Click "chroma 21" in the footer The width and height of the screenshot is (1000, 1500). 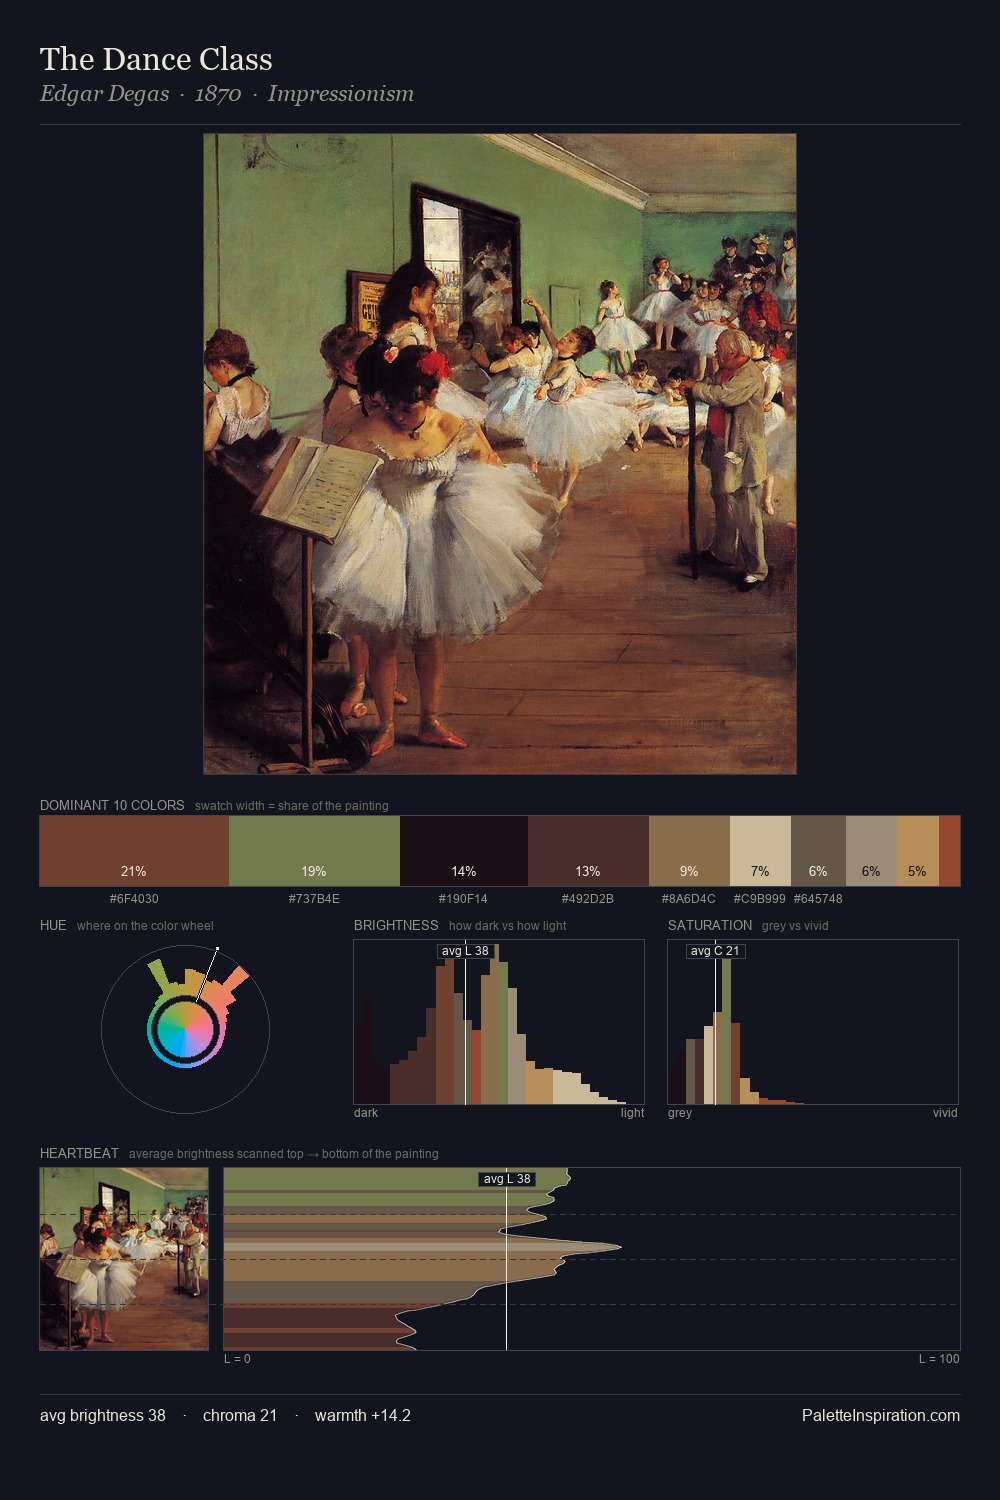click(240, 1415)
